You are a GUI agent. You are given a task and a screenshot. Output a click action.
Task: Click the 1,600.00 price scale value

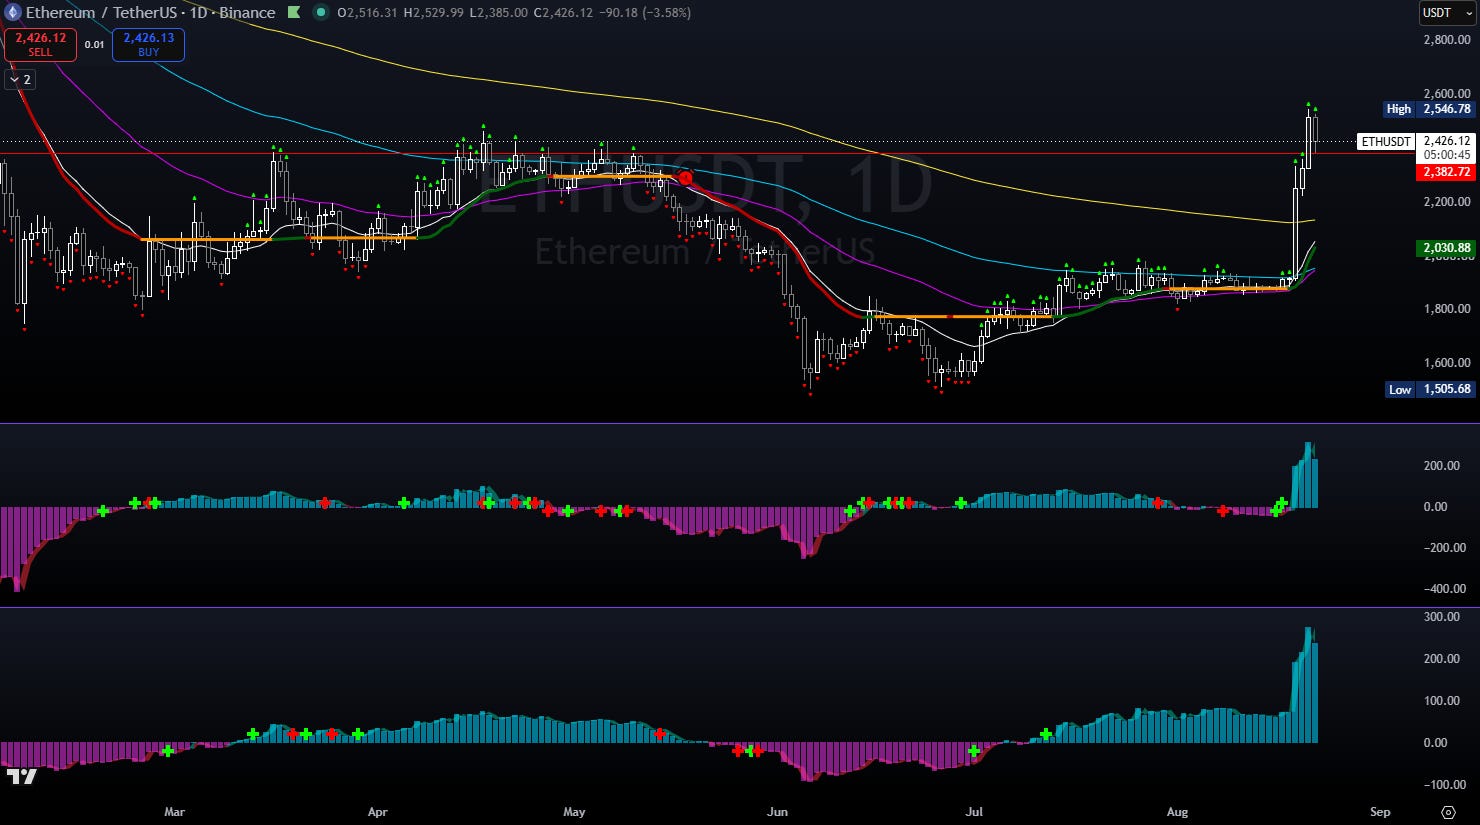pyautogui.click(x=1447, y=363)
